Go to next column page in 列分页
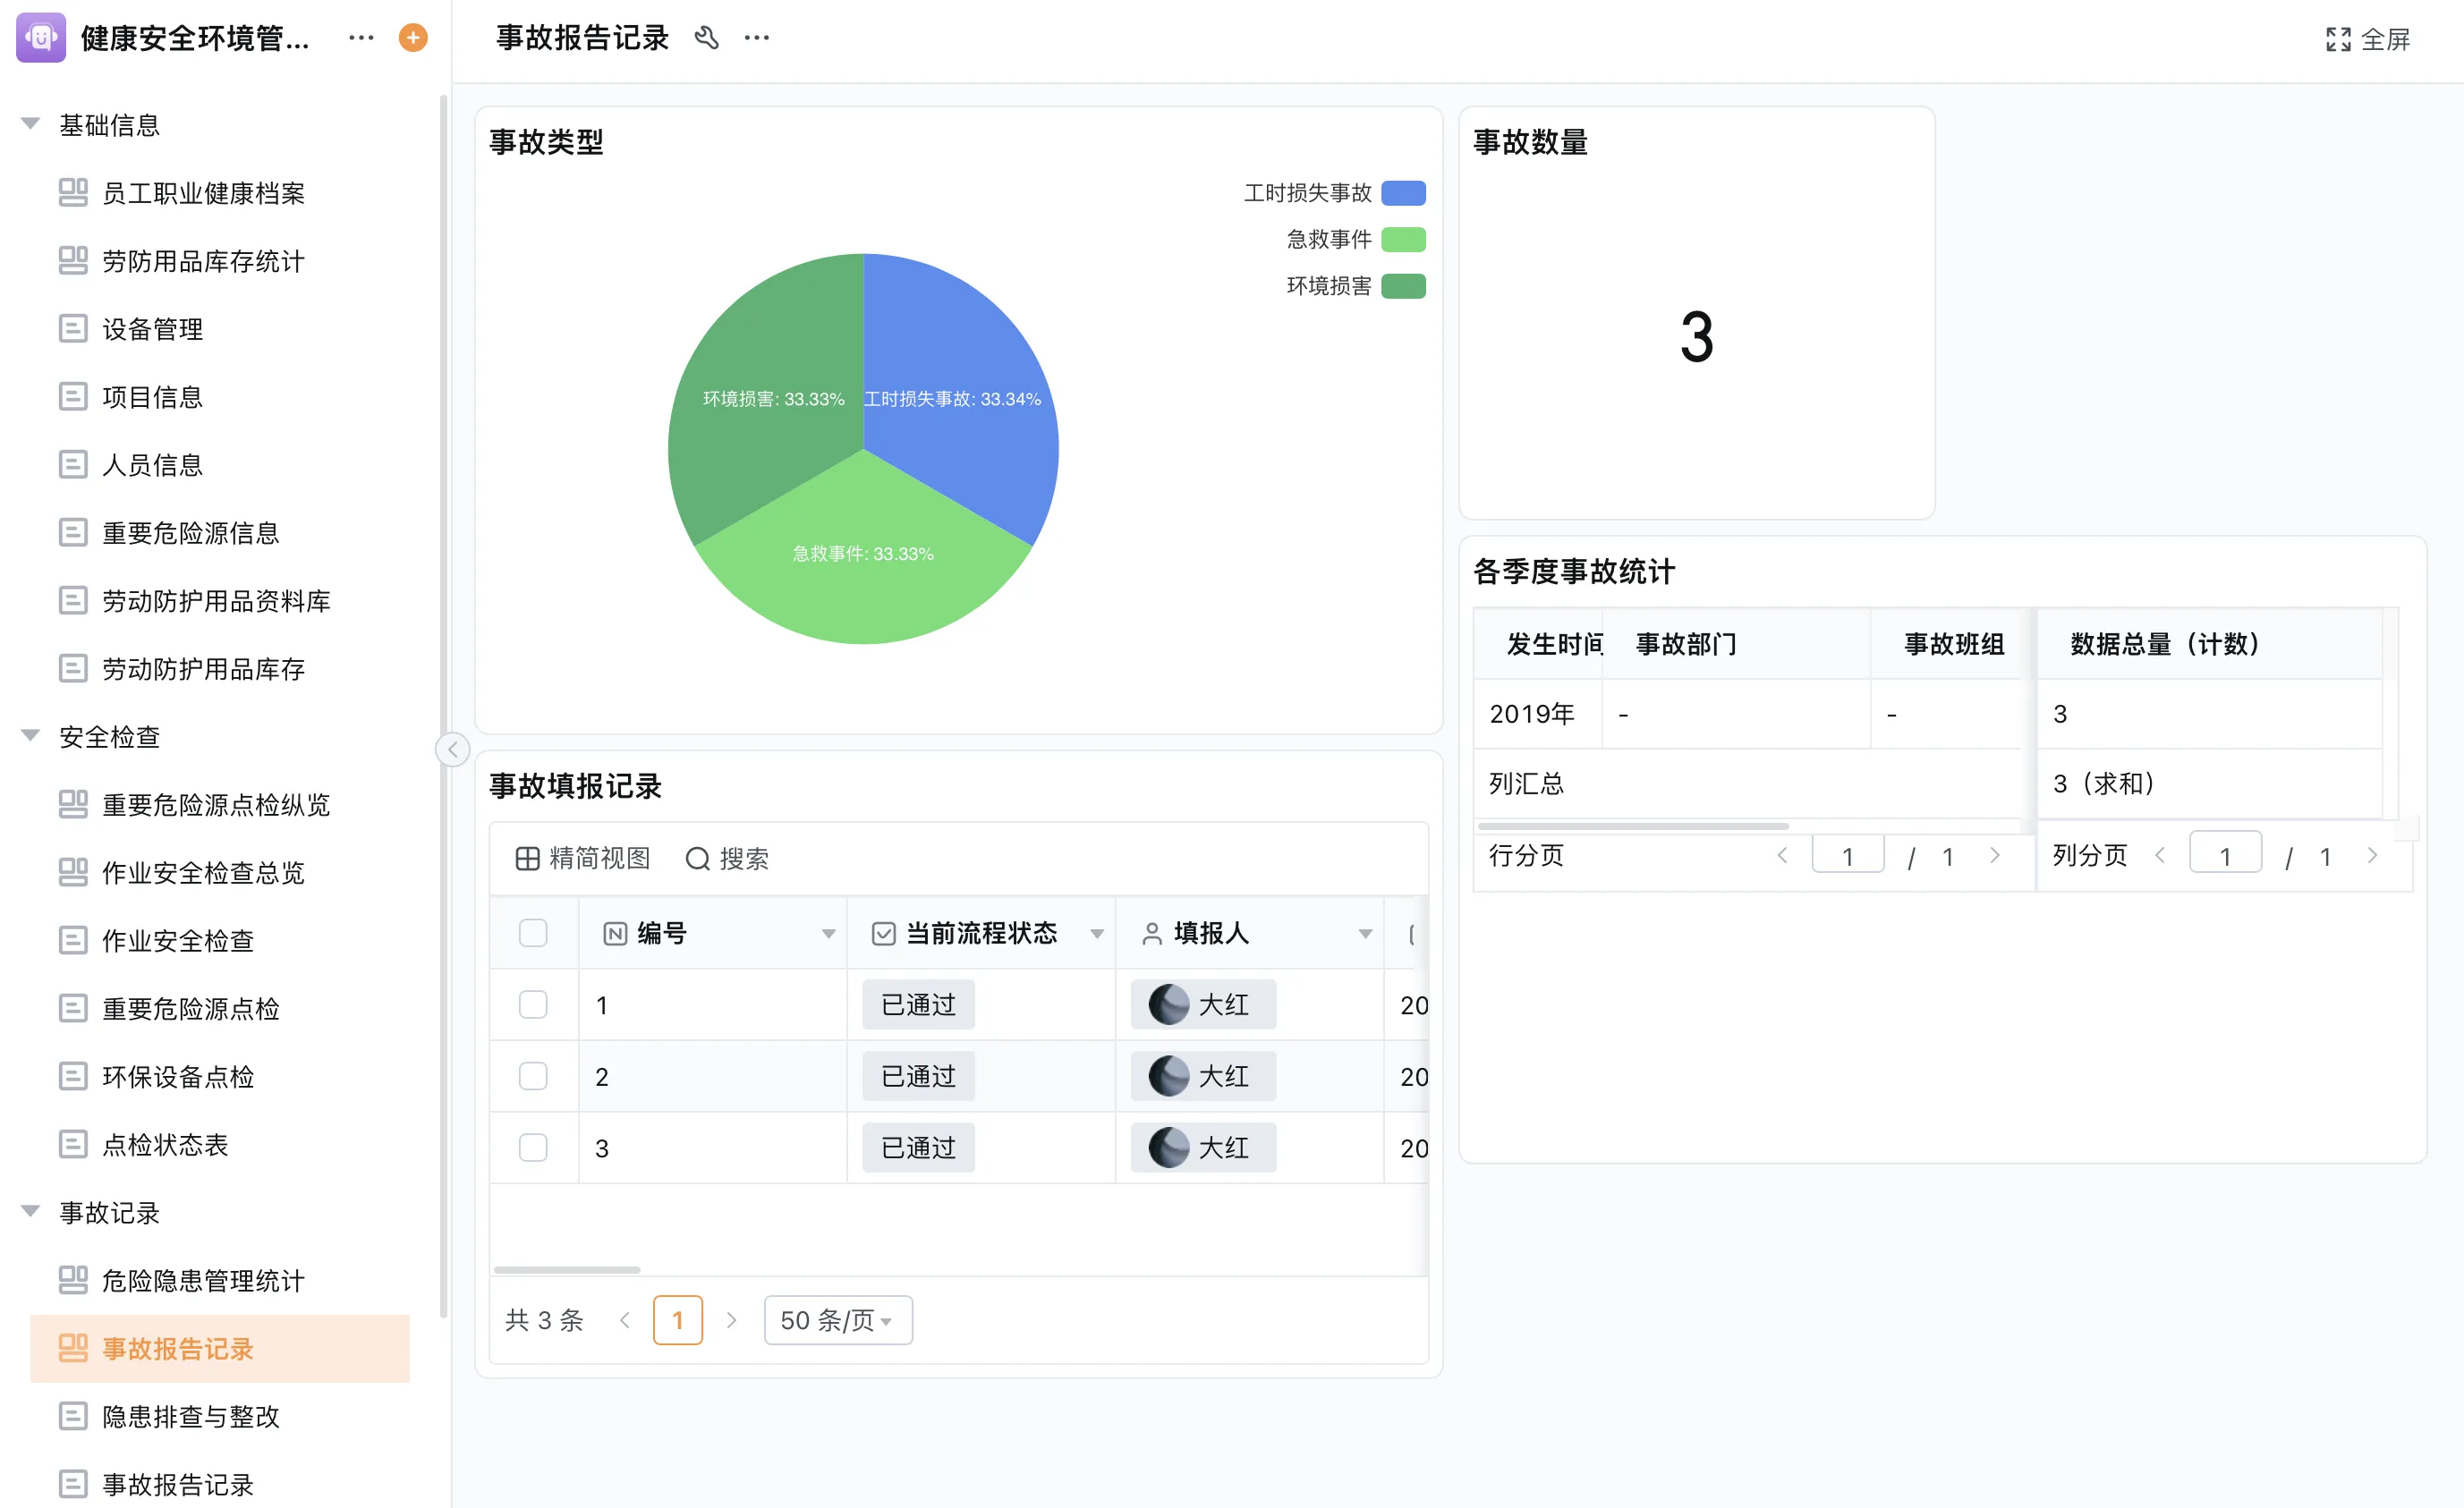This screenshot has height=1508, width=2464. click(x=2372, y=856)
